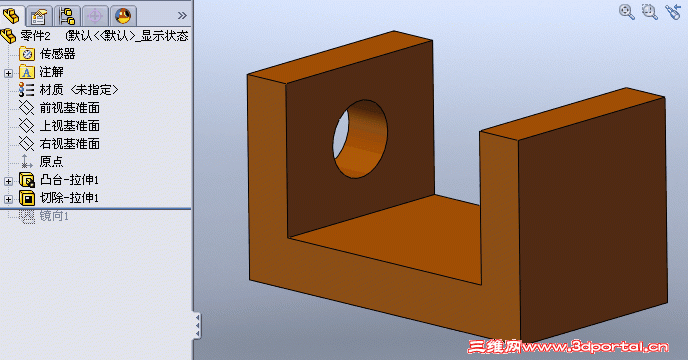Select the 材质 <未指定> material item
Image resolution: width=688 pixels, height=360 pixels.
point(79,90)
